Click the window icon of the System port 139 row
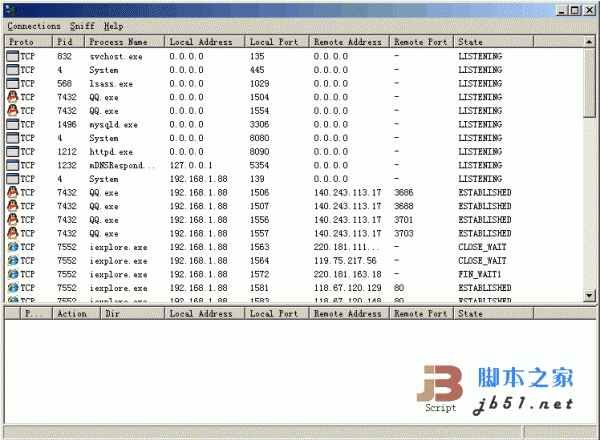This screenshot has width=600, height=440. pos(13,179)
